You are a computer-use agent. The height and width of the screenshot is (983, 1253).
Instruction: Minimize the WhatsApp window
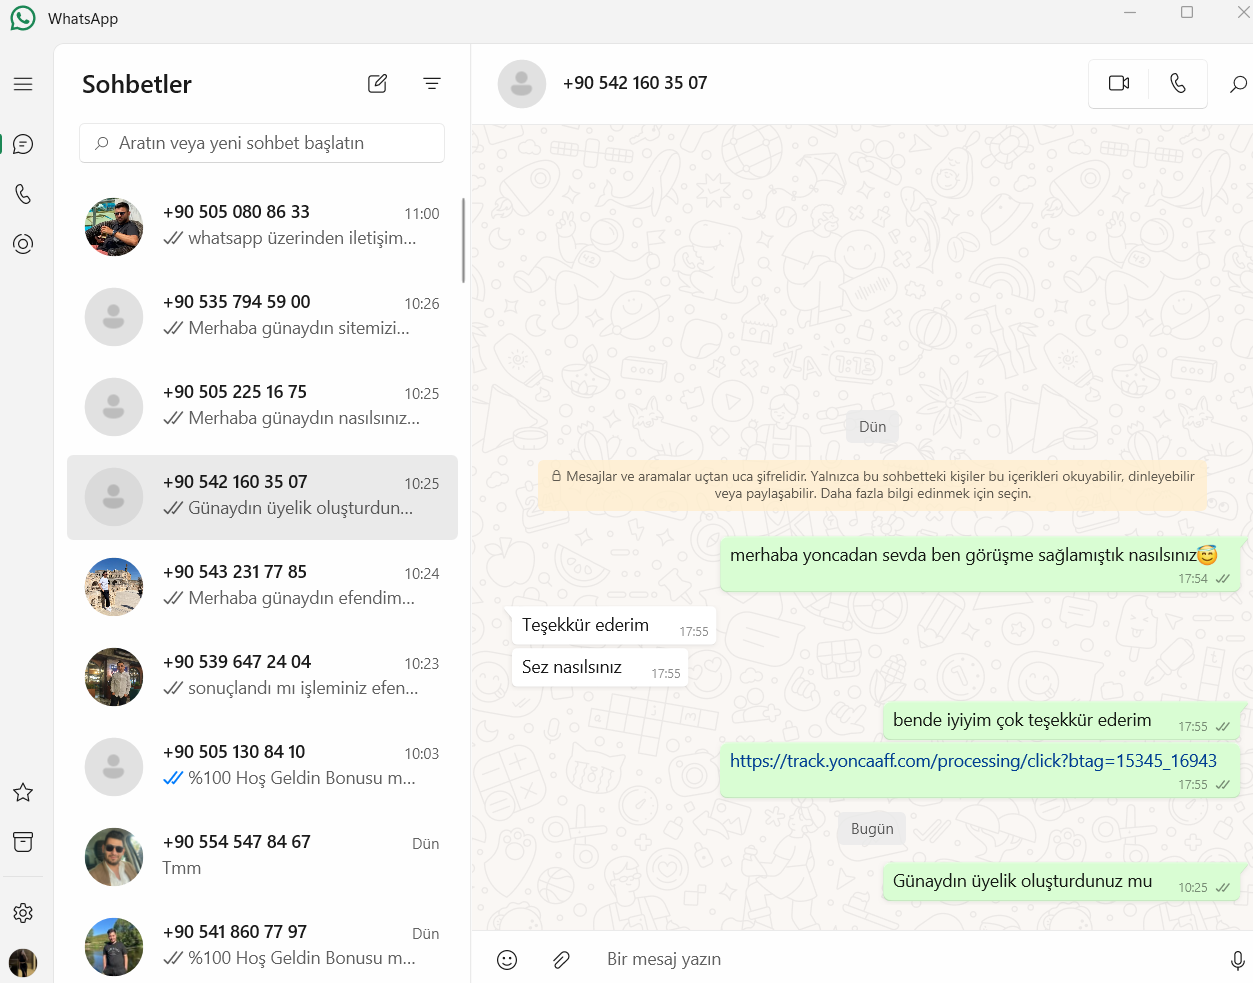point(1130,12)
